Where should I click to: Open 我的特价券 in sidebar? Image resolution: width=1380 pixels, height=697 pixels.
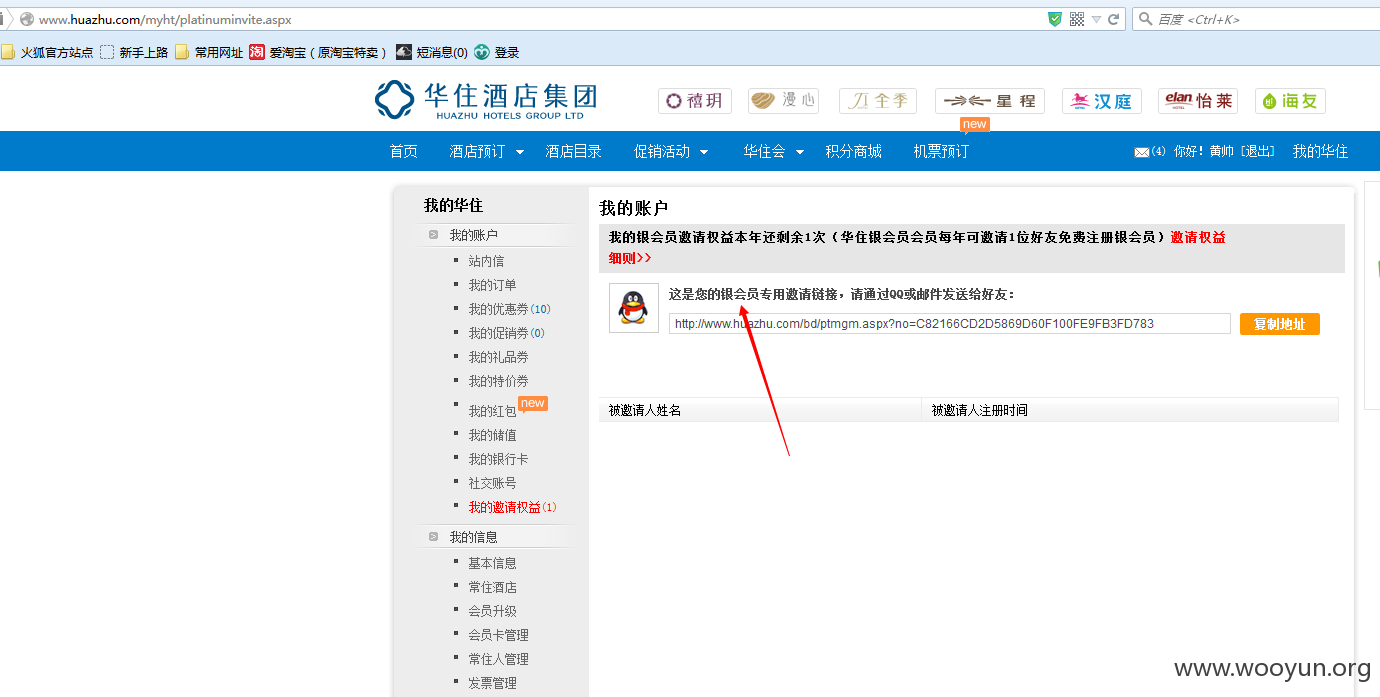(x=498, y=381)
